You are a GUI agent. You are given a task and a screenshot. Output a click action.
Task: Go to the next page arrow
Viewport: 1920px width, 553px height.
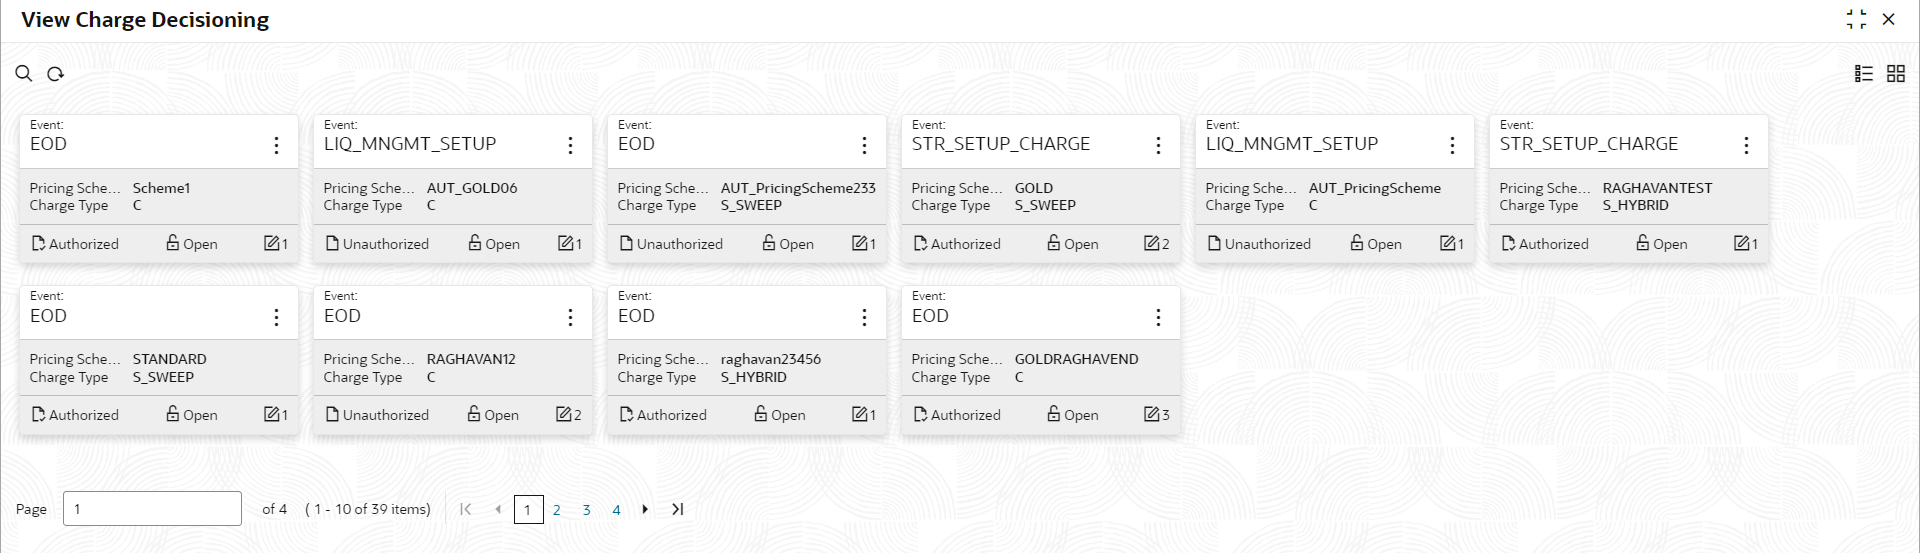[645, 509]
